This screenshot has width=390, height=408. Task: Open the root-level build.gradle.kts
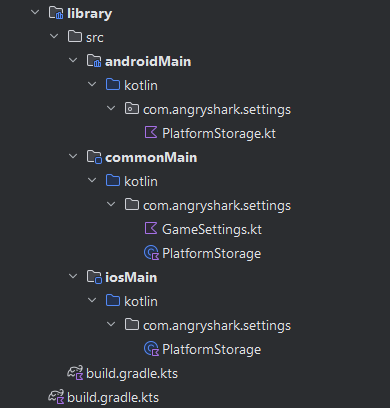point(113,398)
